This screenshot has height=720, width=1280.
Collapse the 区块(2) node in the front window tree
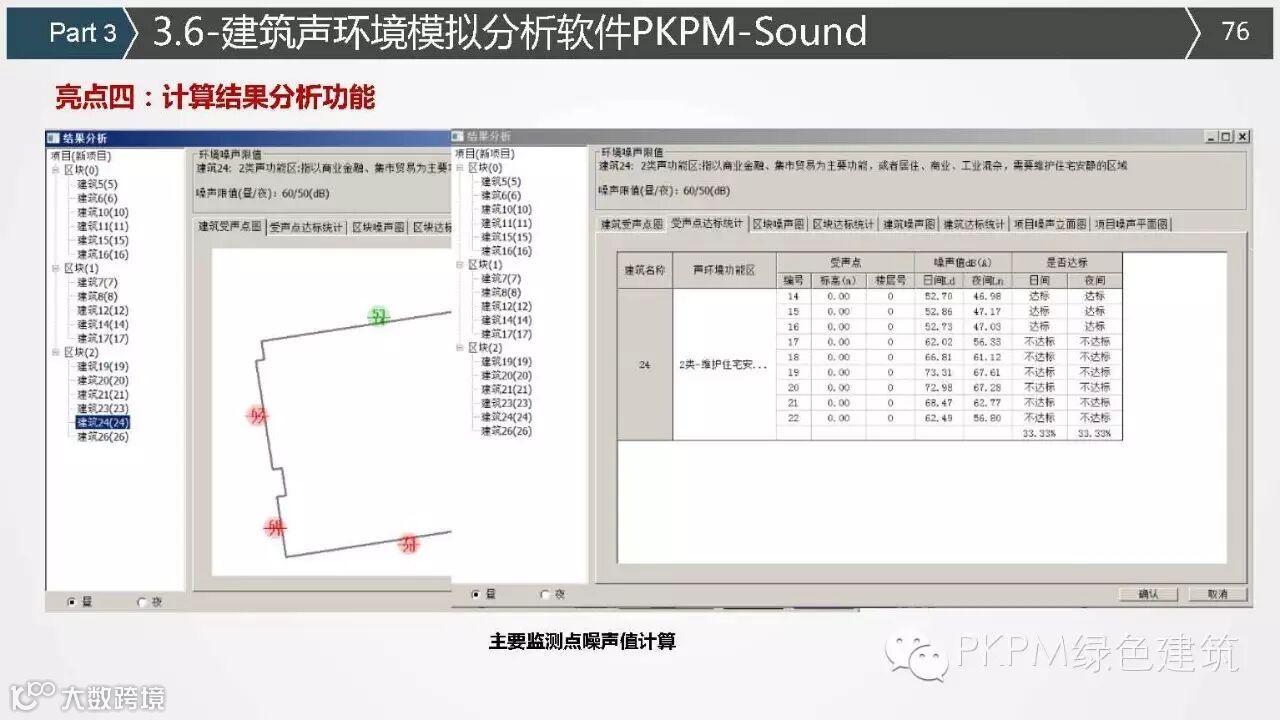[x=460, y=348]
